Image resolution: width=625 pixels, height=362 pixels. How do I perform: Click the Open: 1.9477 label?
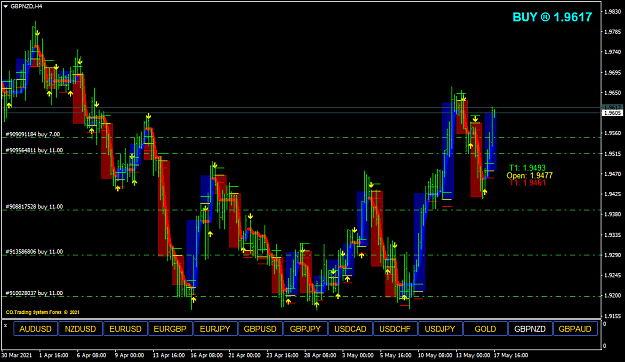[x=530, y=175]
